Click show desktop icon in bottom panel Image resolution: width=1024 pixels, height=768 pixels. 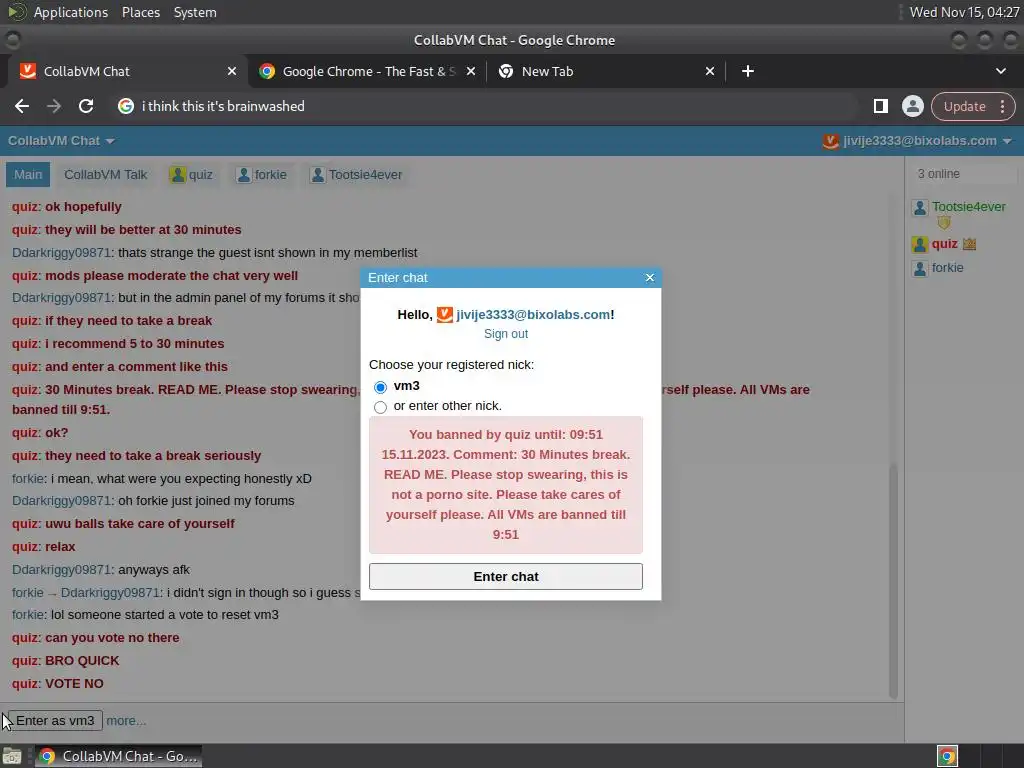12,756
